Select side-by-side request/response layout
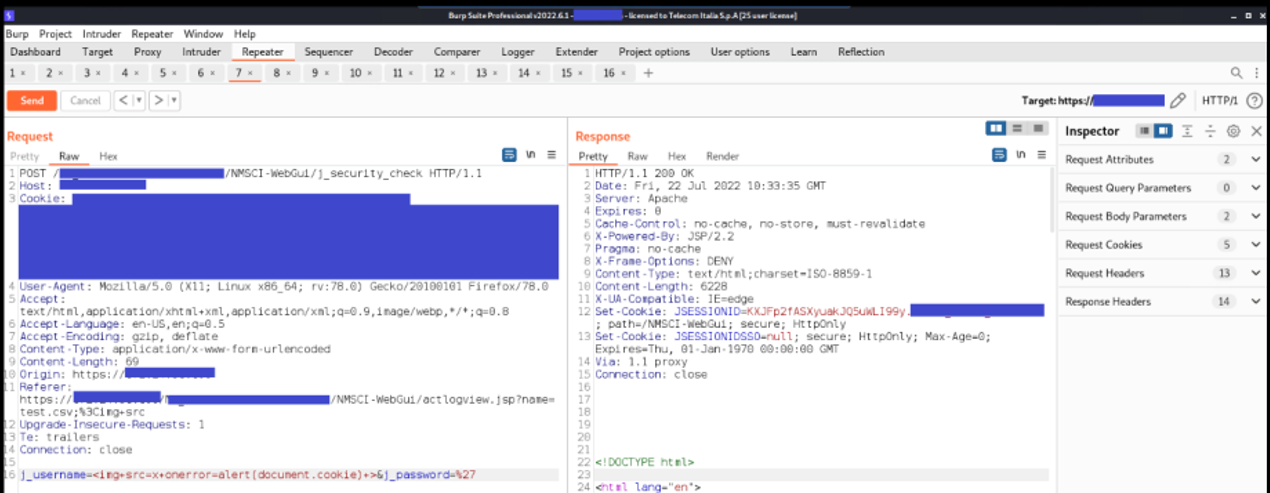 click(996, 129)
